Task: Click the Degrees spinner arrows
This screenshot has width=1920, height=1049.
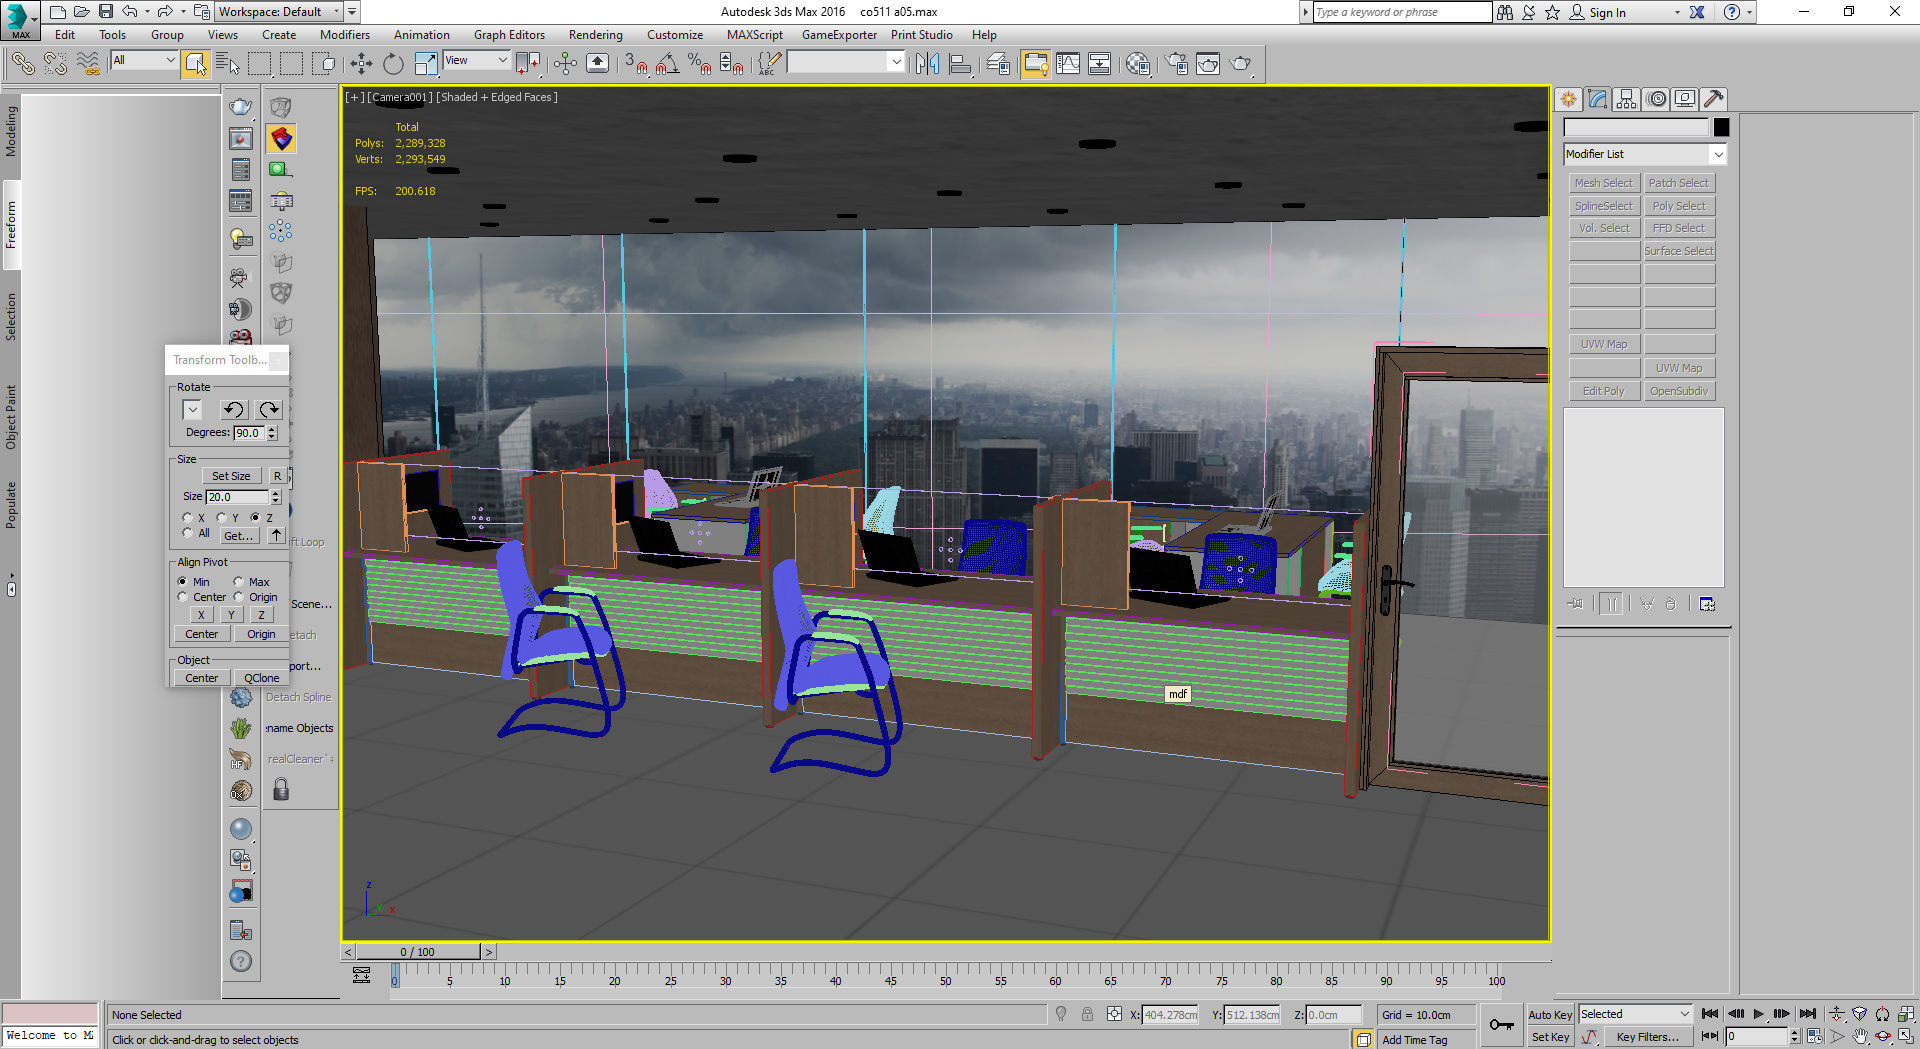Action: (x=272, y=433)
